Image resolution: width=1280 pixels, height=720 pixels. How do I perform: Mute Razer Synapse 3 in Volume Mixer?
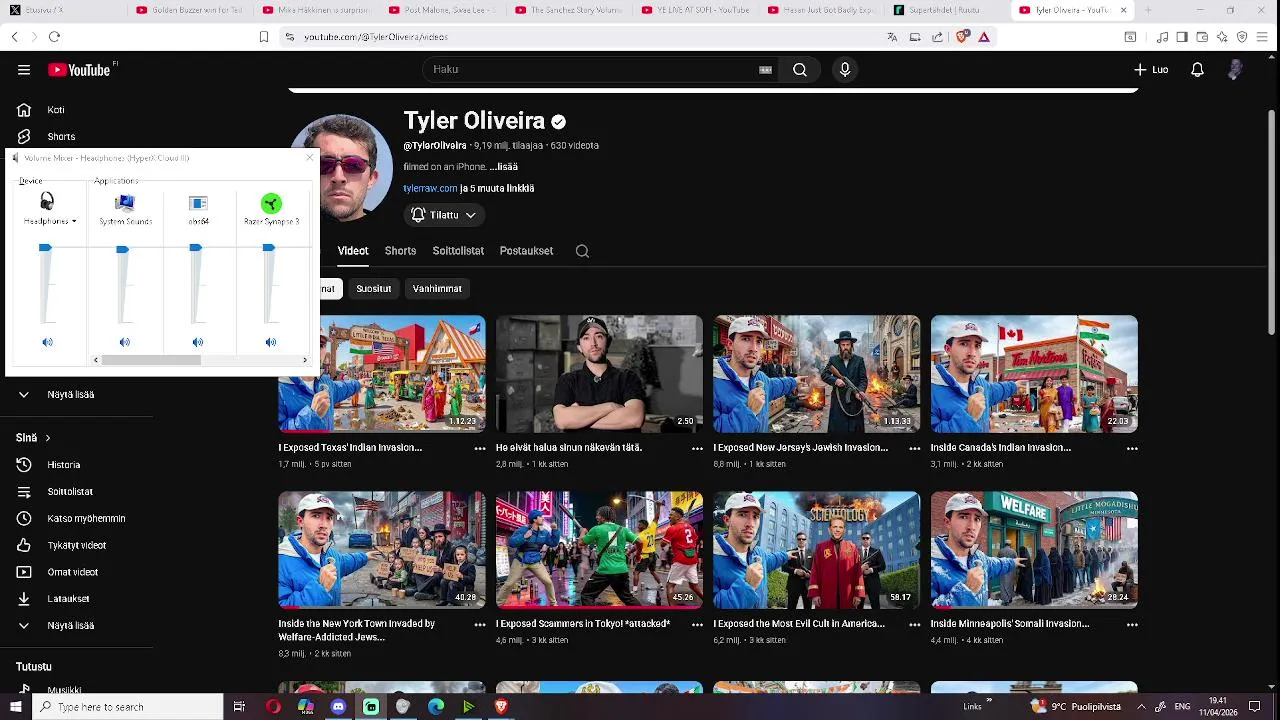(270, 342)
